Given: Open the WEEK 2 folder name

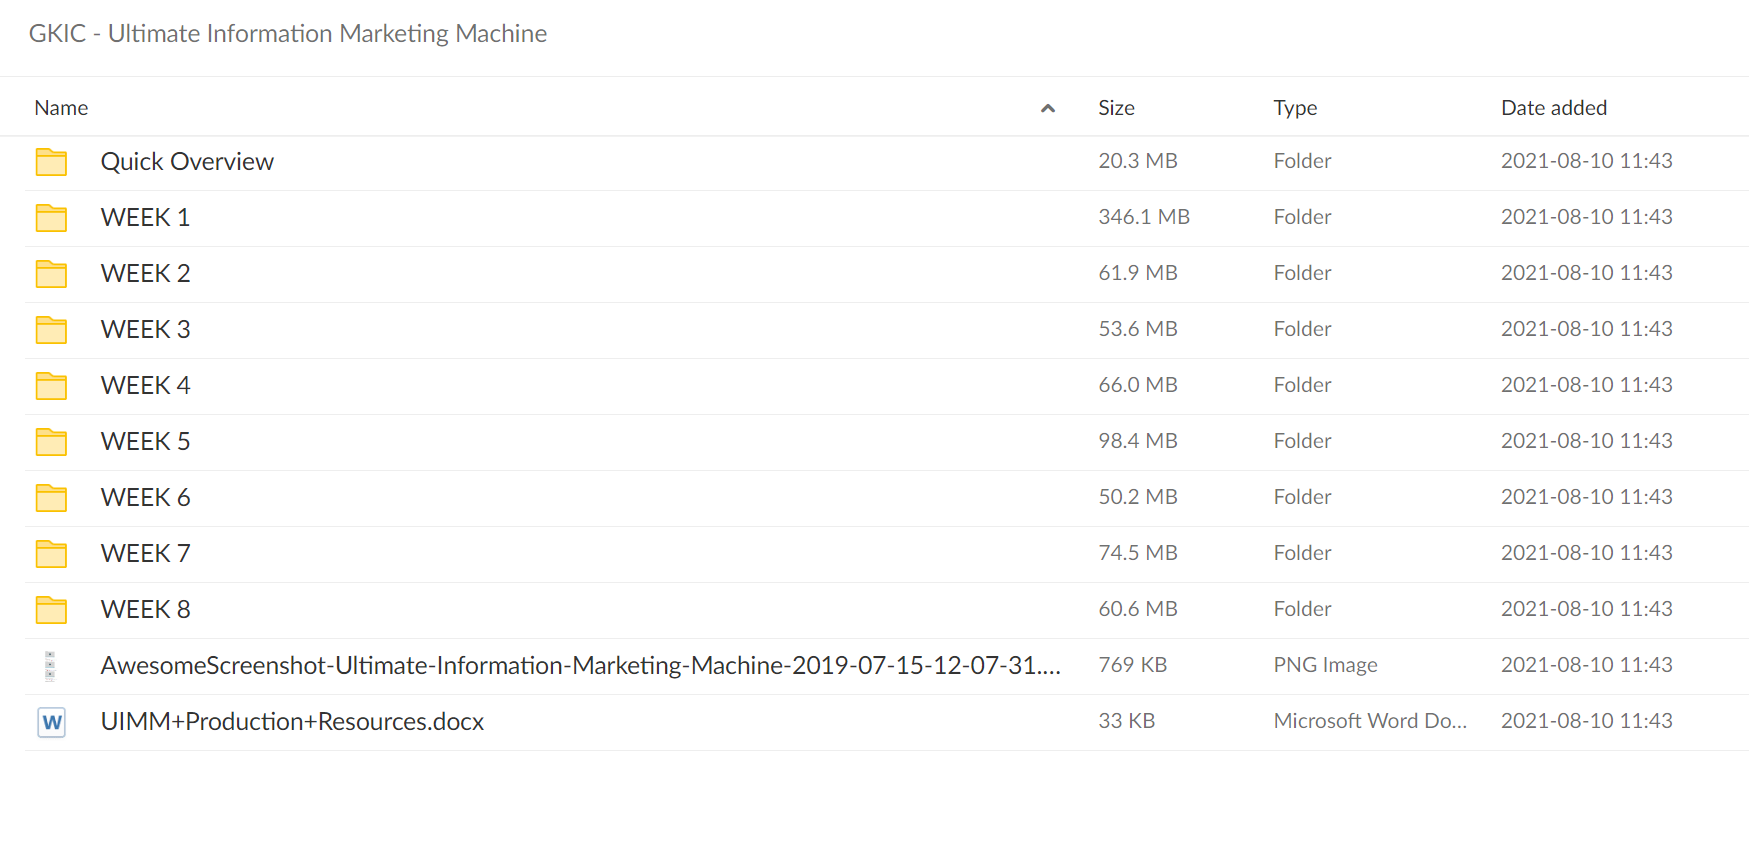Looking at the screenshot, I should point(145,274).
